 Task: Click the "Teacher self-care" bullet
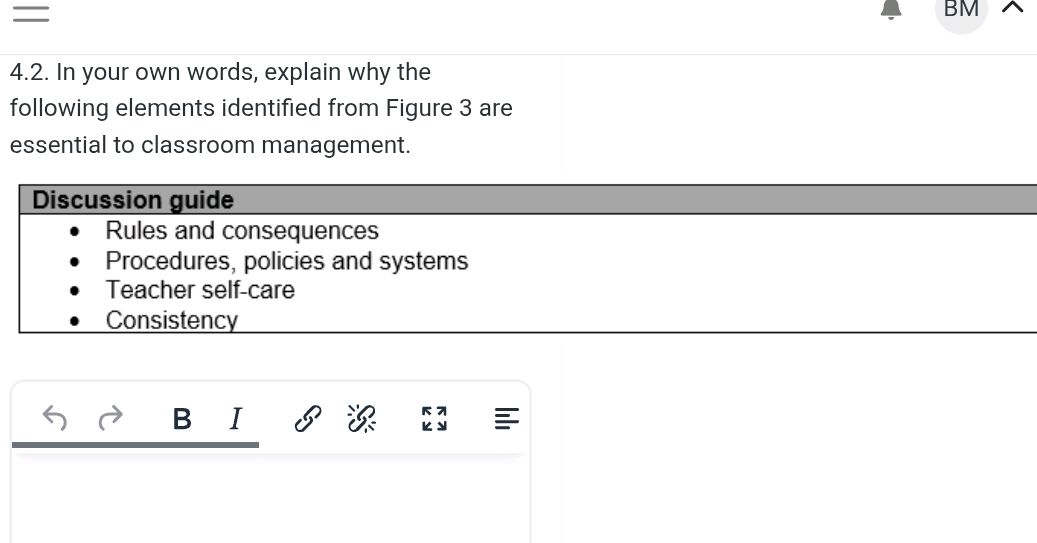(x=200, y=290)
